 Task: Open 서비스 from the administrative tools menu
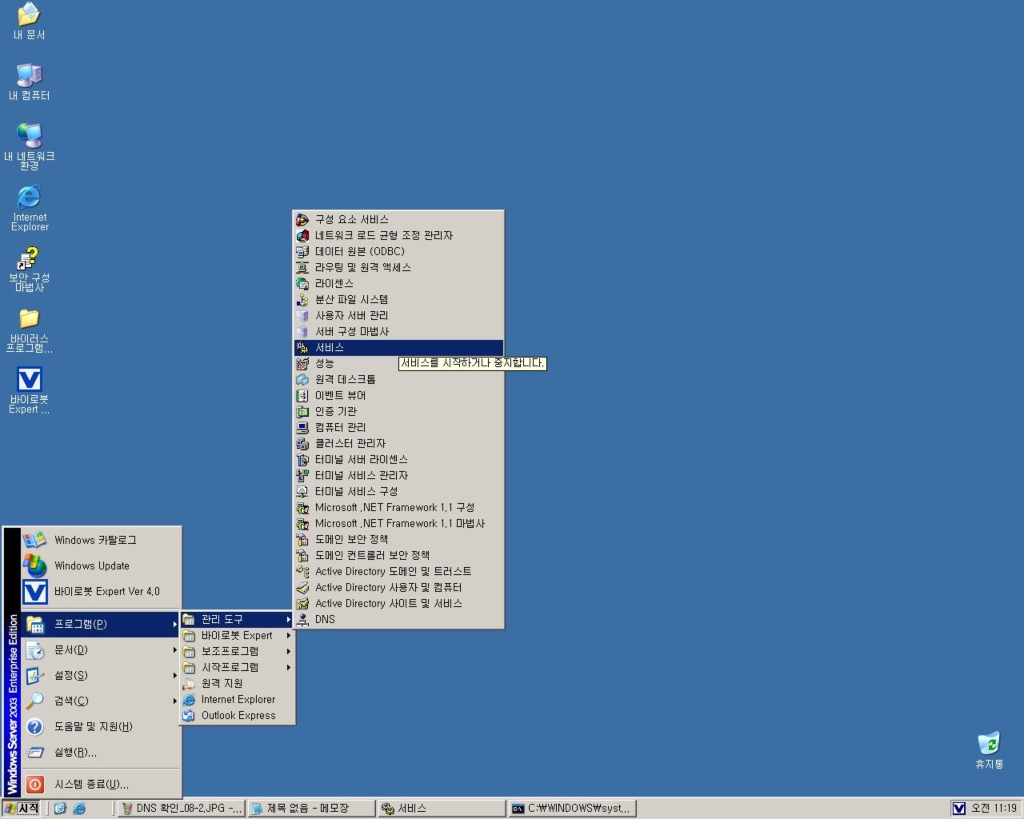(398, 347)
